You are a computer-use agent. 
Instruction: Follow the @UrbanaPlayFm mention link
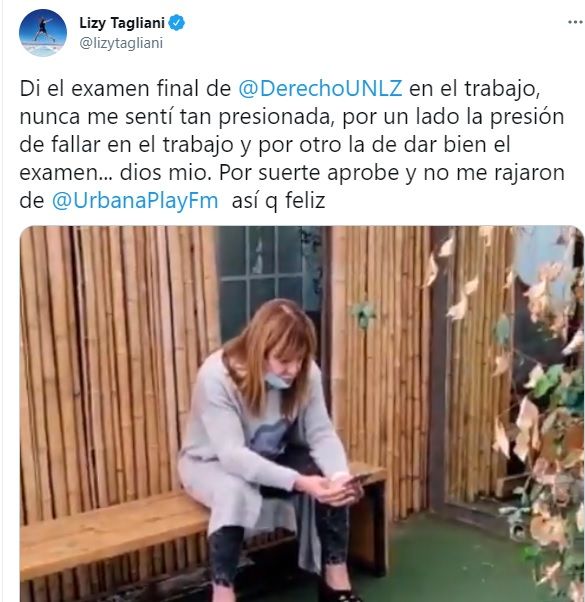pyautogui.click(x=135, y=201)
